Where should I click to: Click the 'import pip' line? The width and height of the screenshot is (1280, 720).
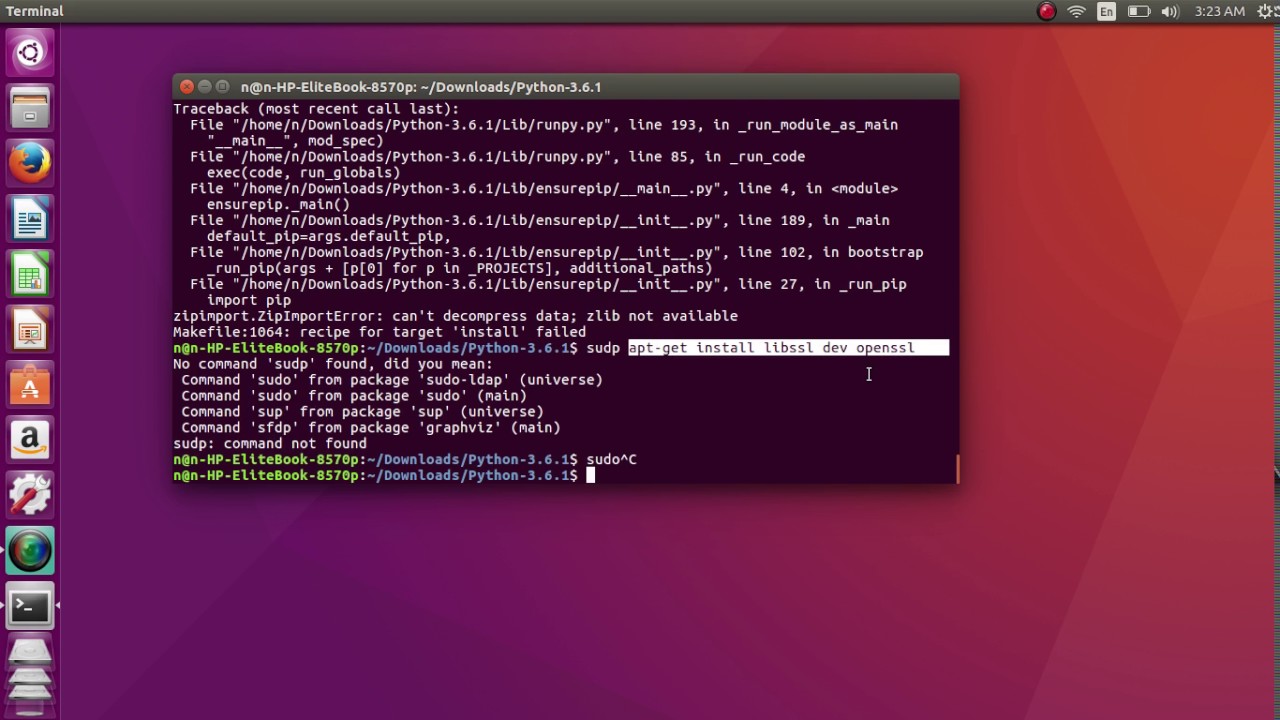(x=249, y=300)
